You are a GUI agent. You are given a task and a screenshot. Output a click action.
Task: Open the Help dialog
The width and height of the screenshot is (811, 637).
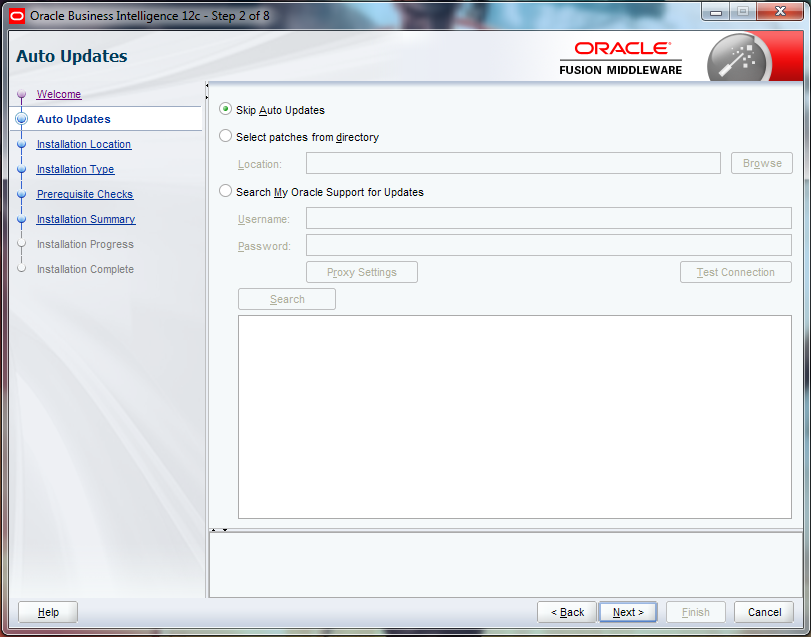[x=48, y=612]
